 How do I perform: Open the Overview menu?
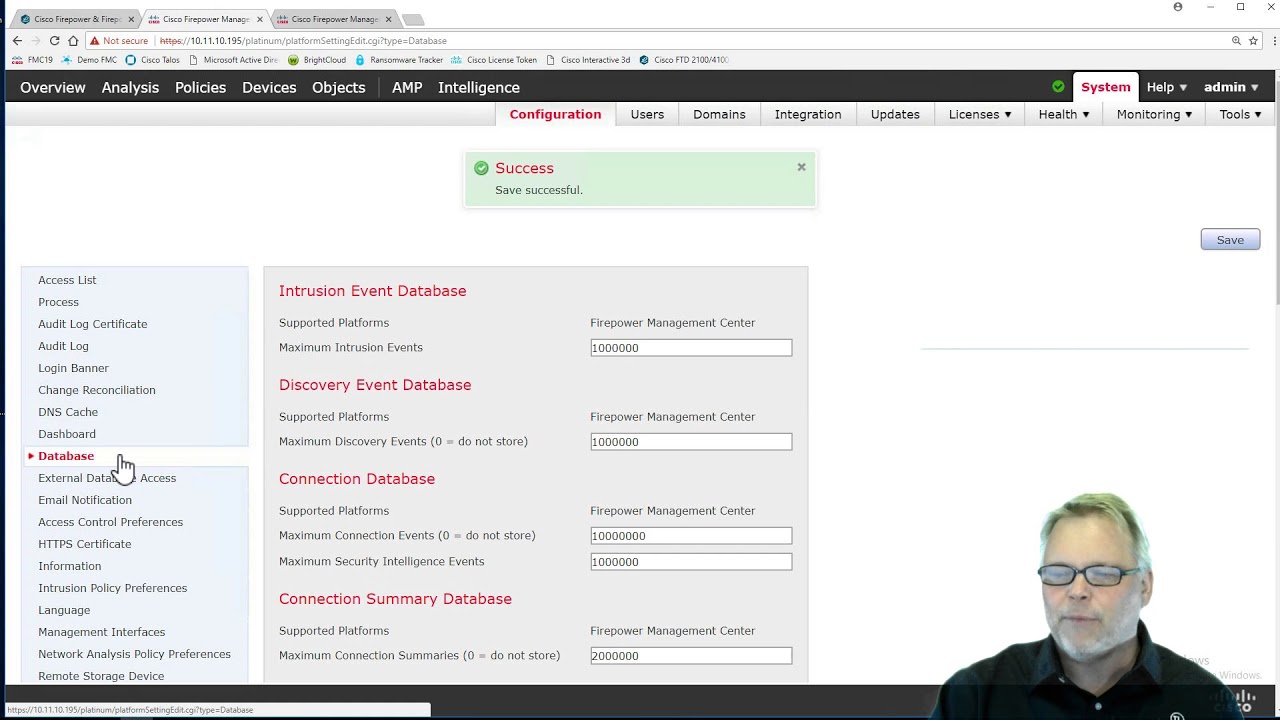(53, 87)
